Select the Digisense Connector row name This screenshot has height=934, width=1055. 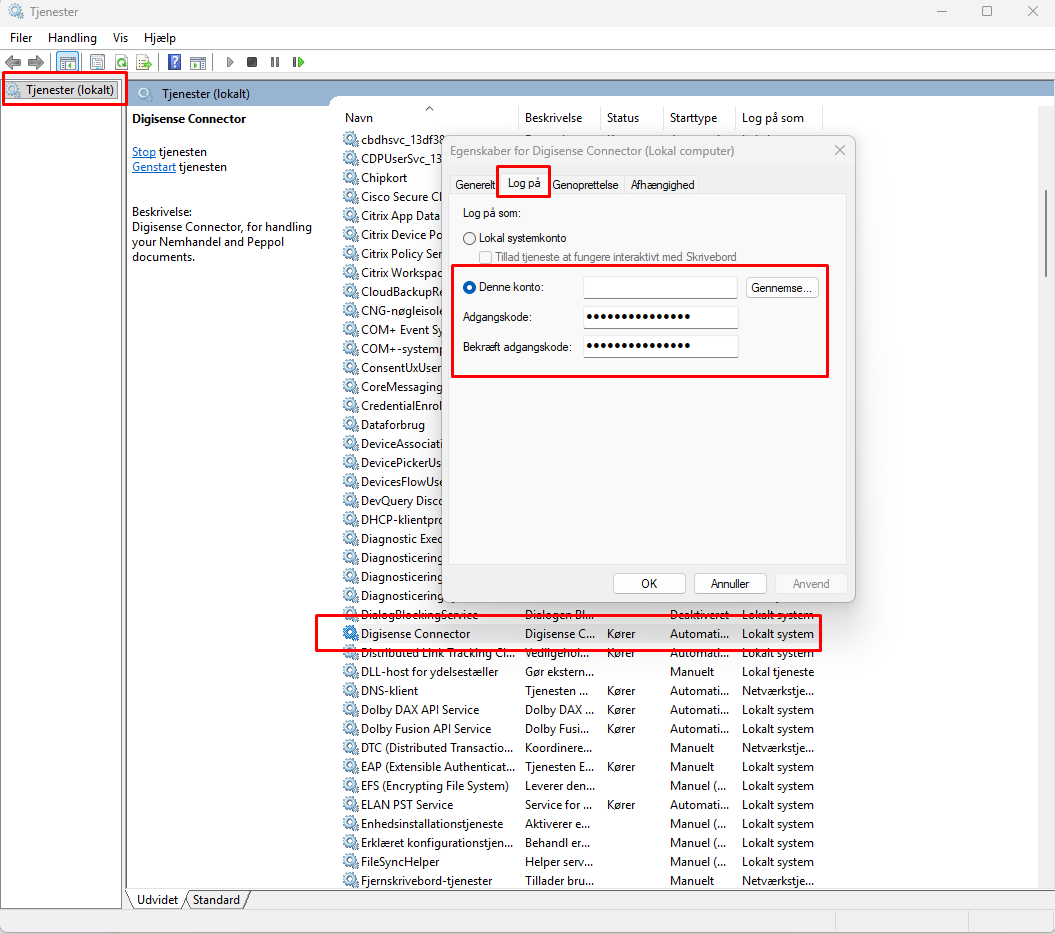coord(415,634)
